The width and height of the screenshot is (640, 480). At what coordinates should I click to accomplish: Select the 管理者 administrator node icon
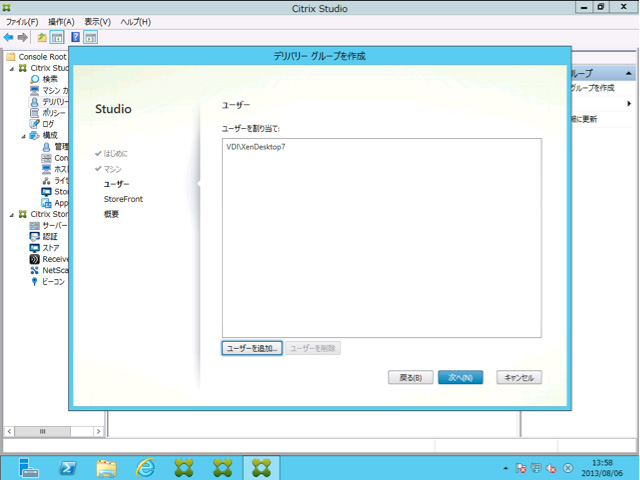[x=47, y=147]
